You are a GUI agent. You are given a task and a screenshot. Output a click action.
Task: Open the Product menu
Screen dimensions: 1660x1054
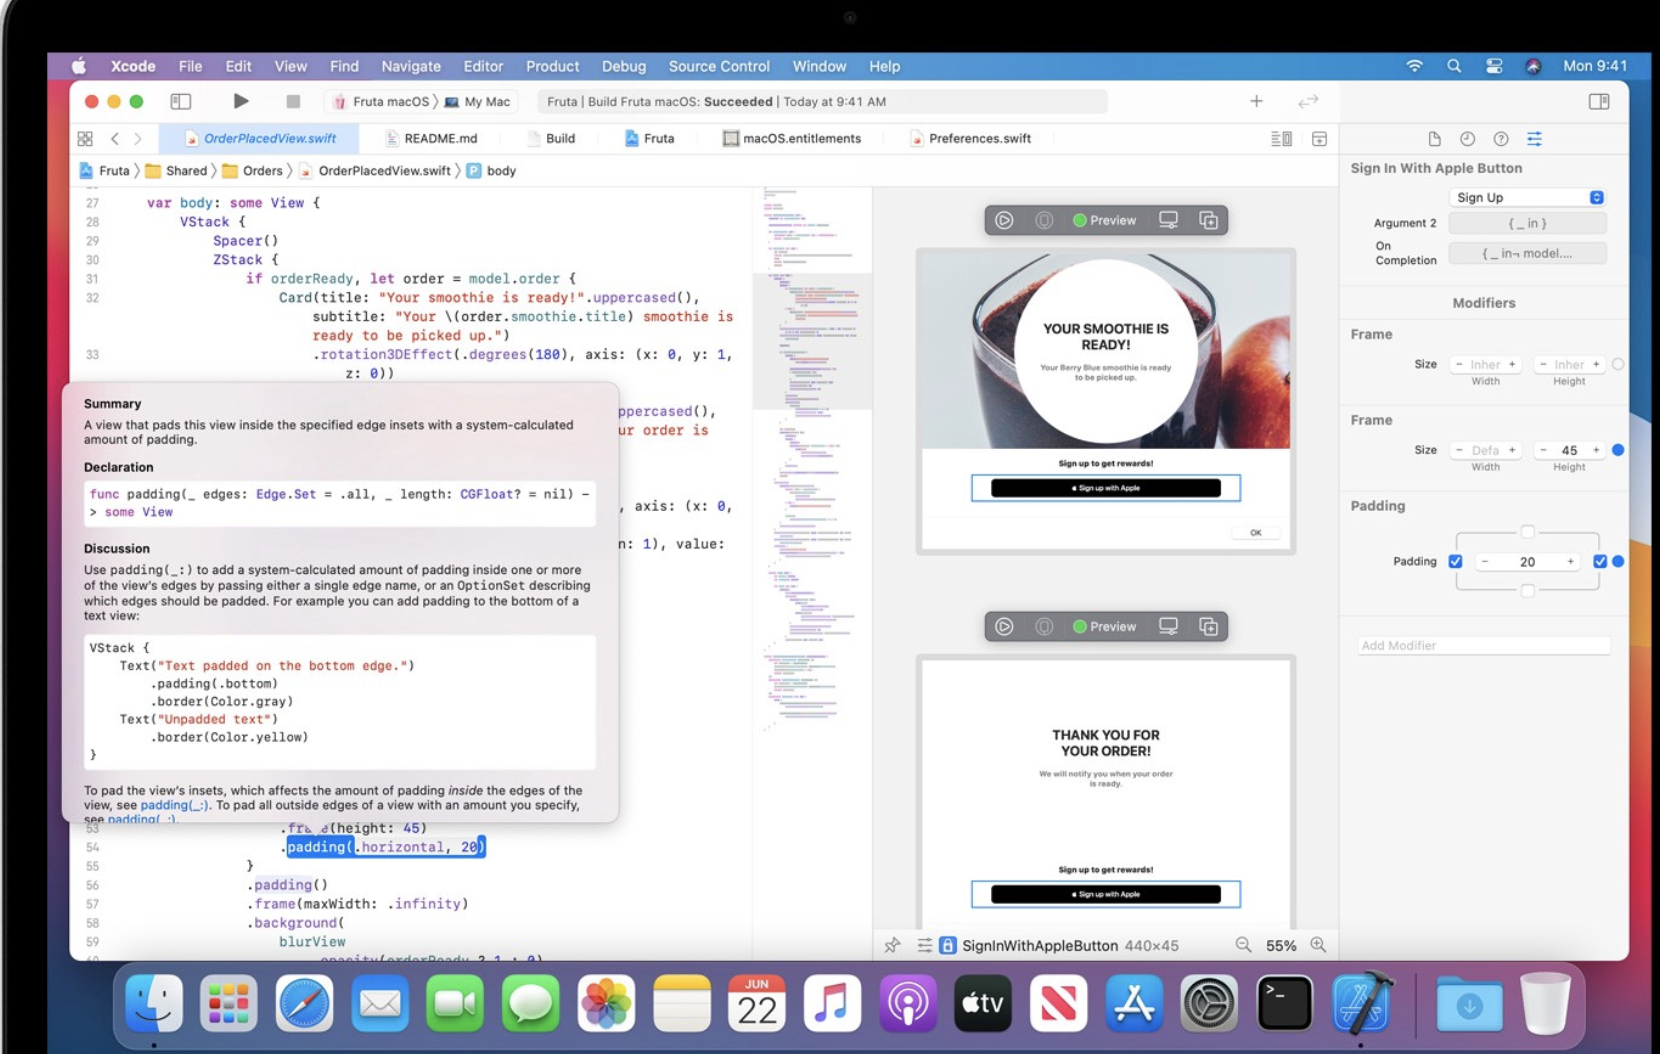pyautogui.click(x=552, y=66)
